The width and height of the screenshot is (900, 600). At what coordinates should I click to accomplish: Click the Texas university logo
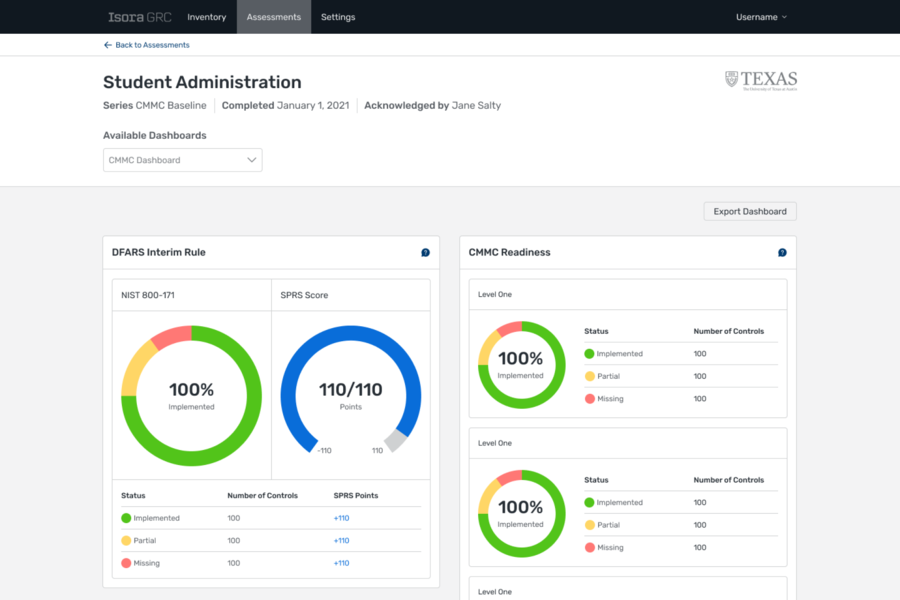pos(761,80)
